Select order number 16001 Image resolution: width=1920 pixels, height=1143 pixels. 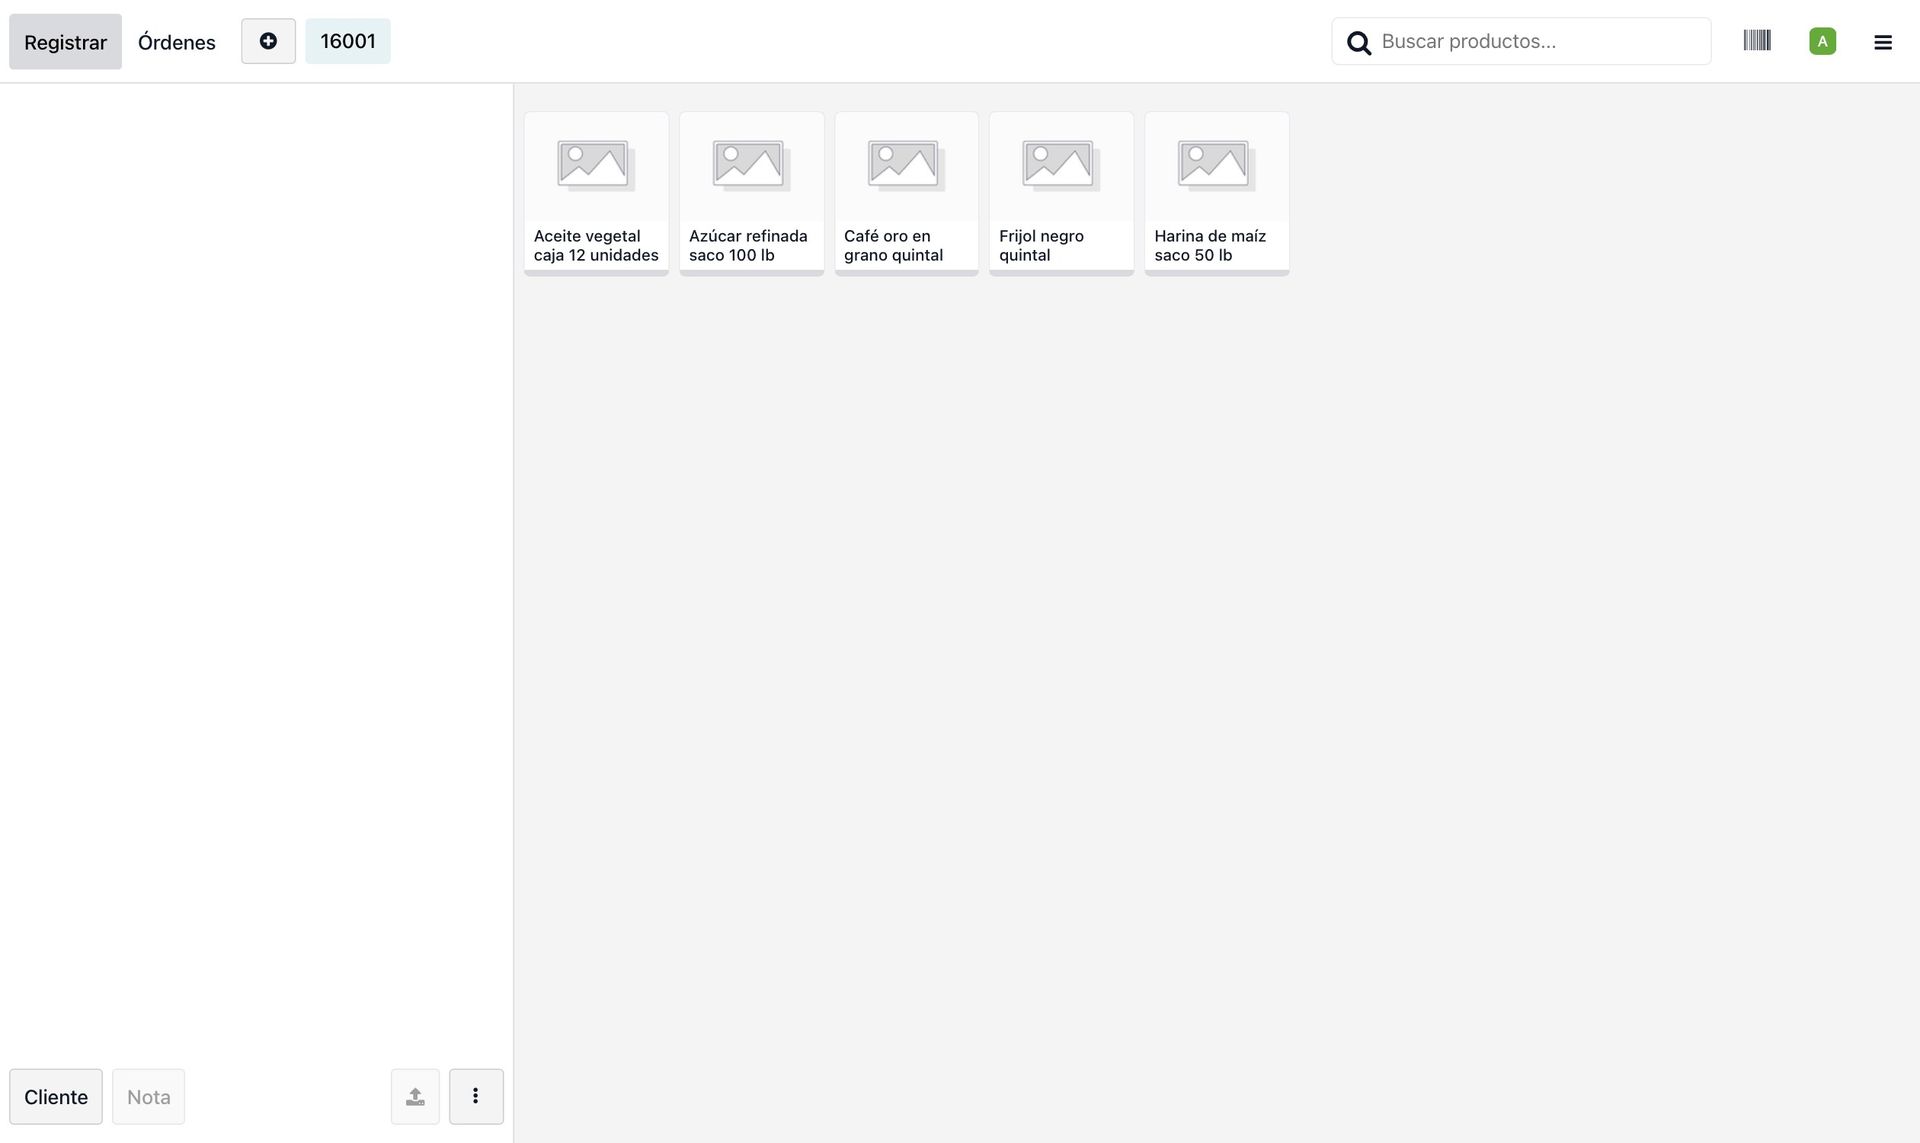point(348,41)
